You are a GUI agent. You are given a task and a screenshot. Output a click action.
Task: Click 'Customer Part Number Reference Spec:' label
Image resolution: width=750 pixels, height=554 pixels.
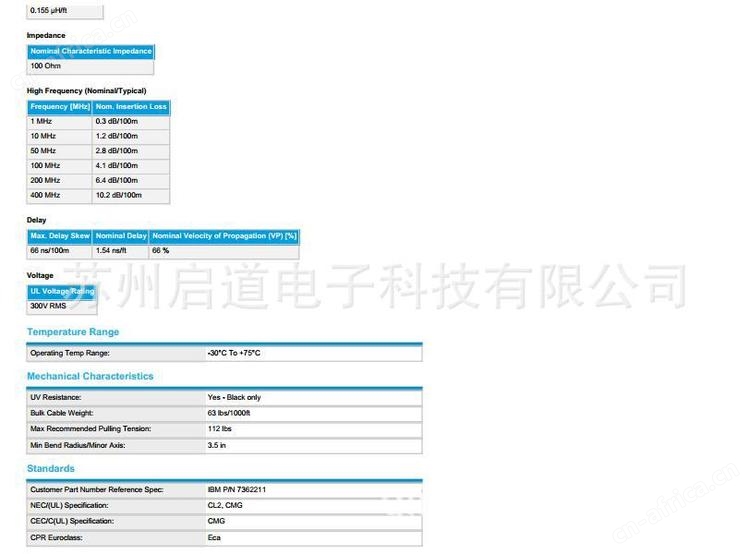[97, 490]
